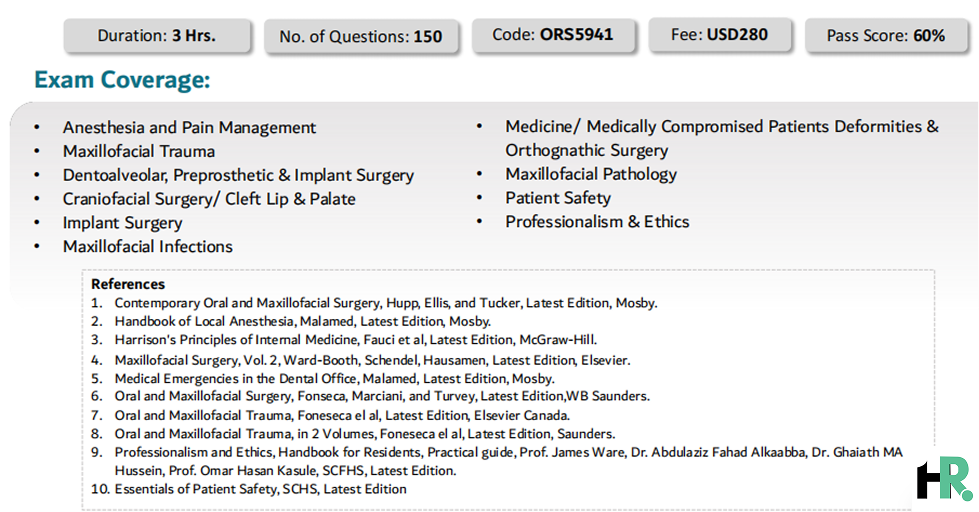
Task: Select the Implant Surgery bullet item
Action: tap(122, 223)
